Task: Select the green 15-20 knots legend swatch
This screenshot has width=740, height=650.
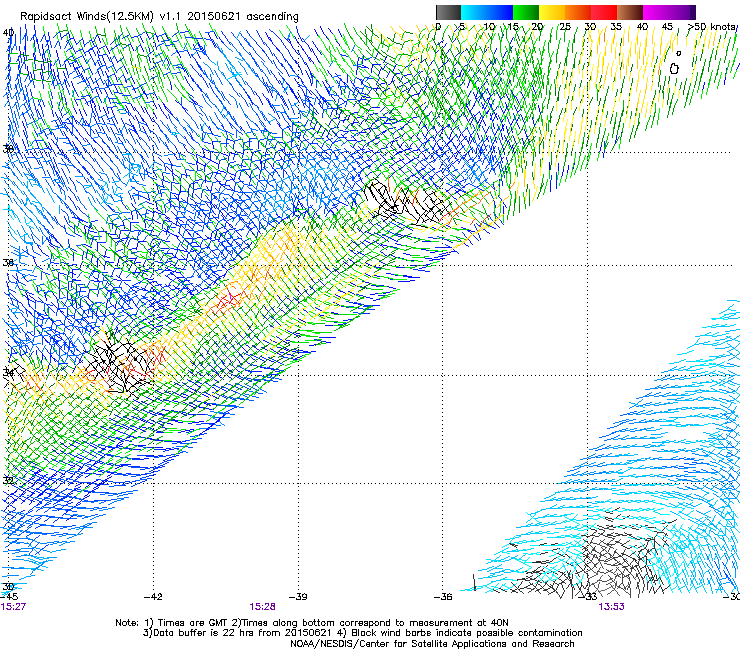Action: tap(526, 12)
